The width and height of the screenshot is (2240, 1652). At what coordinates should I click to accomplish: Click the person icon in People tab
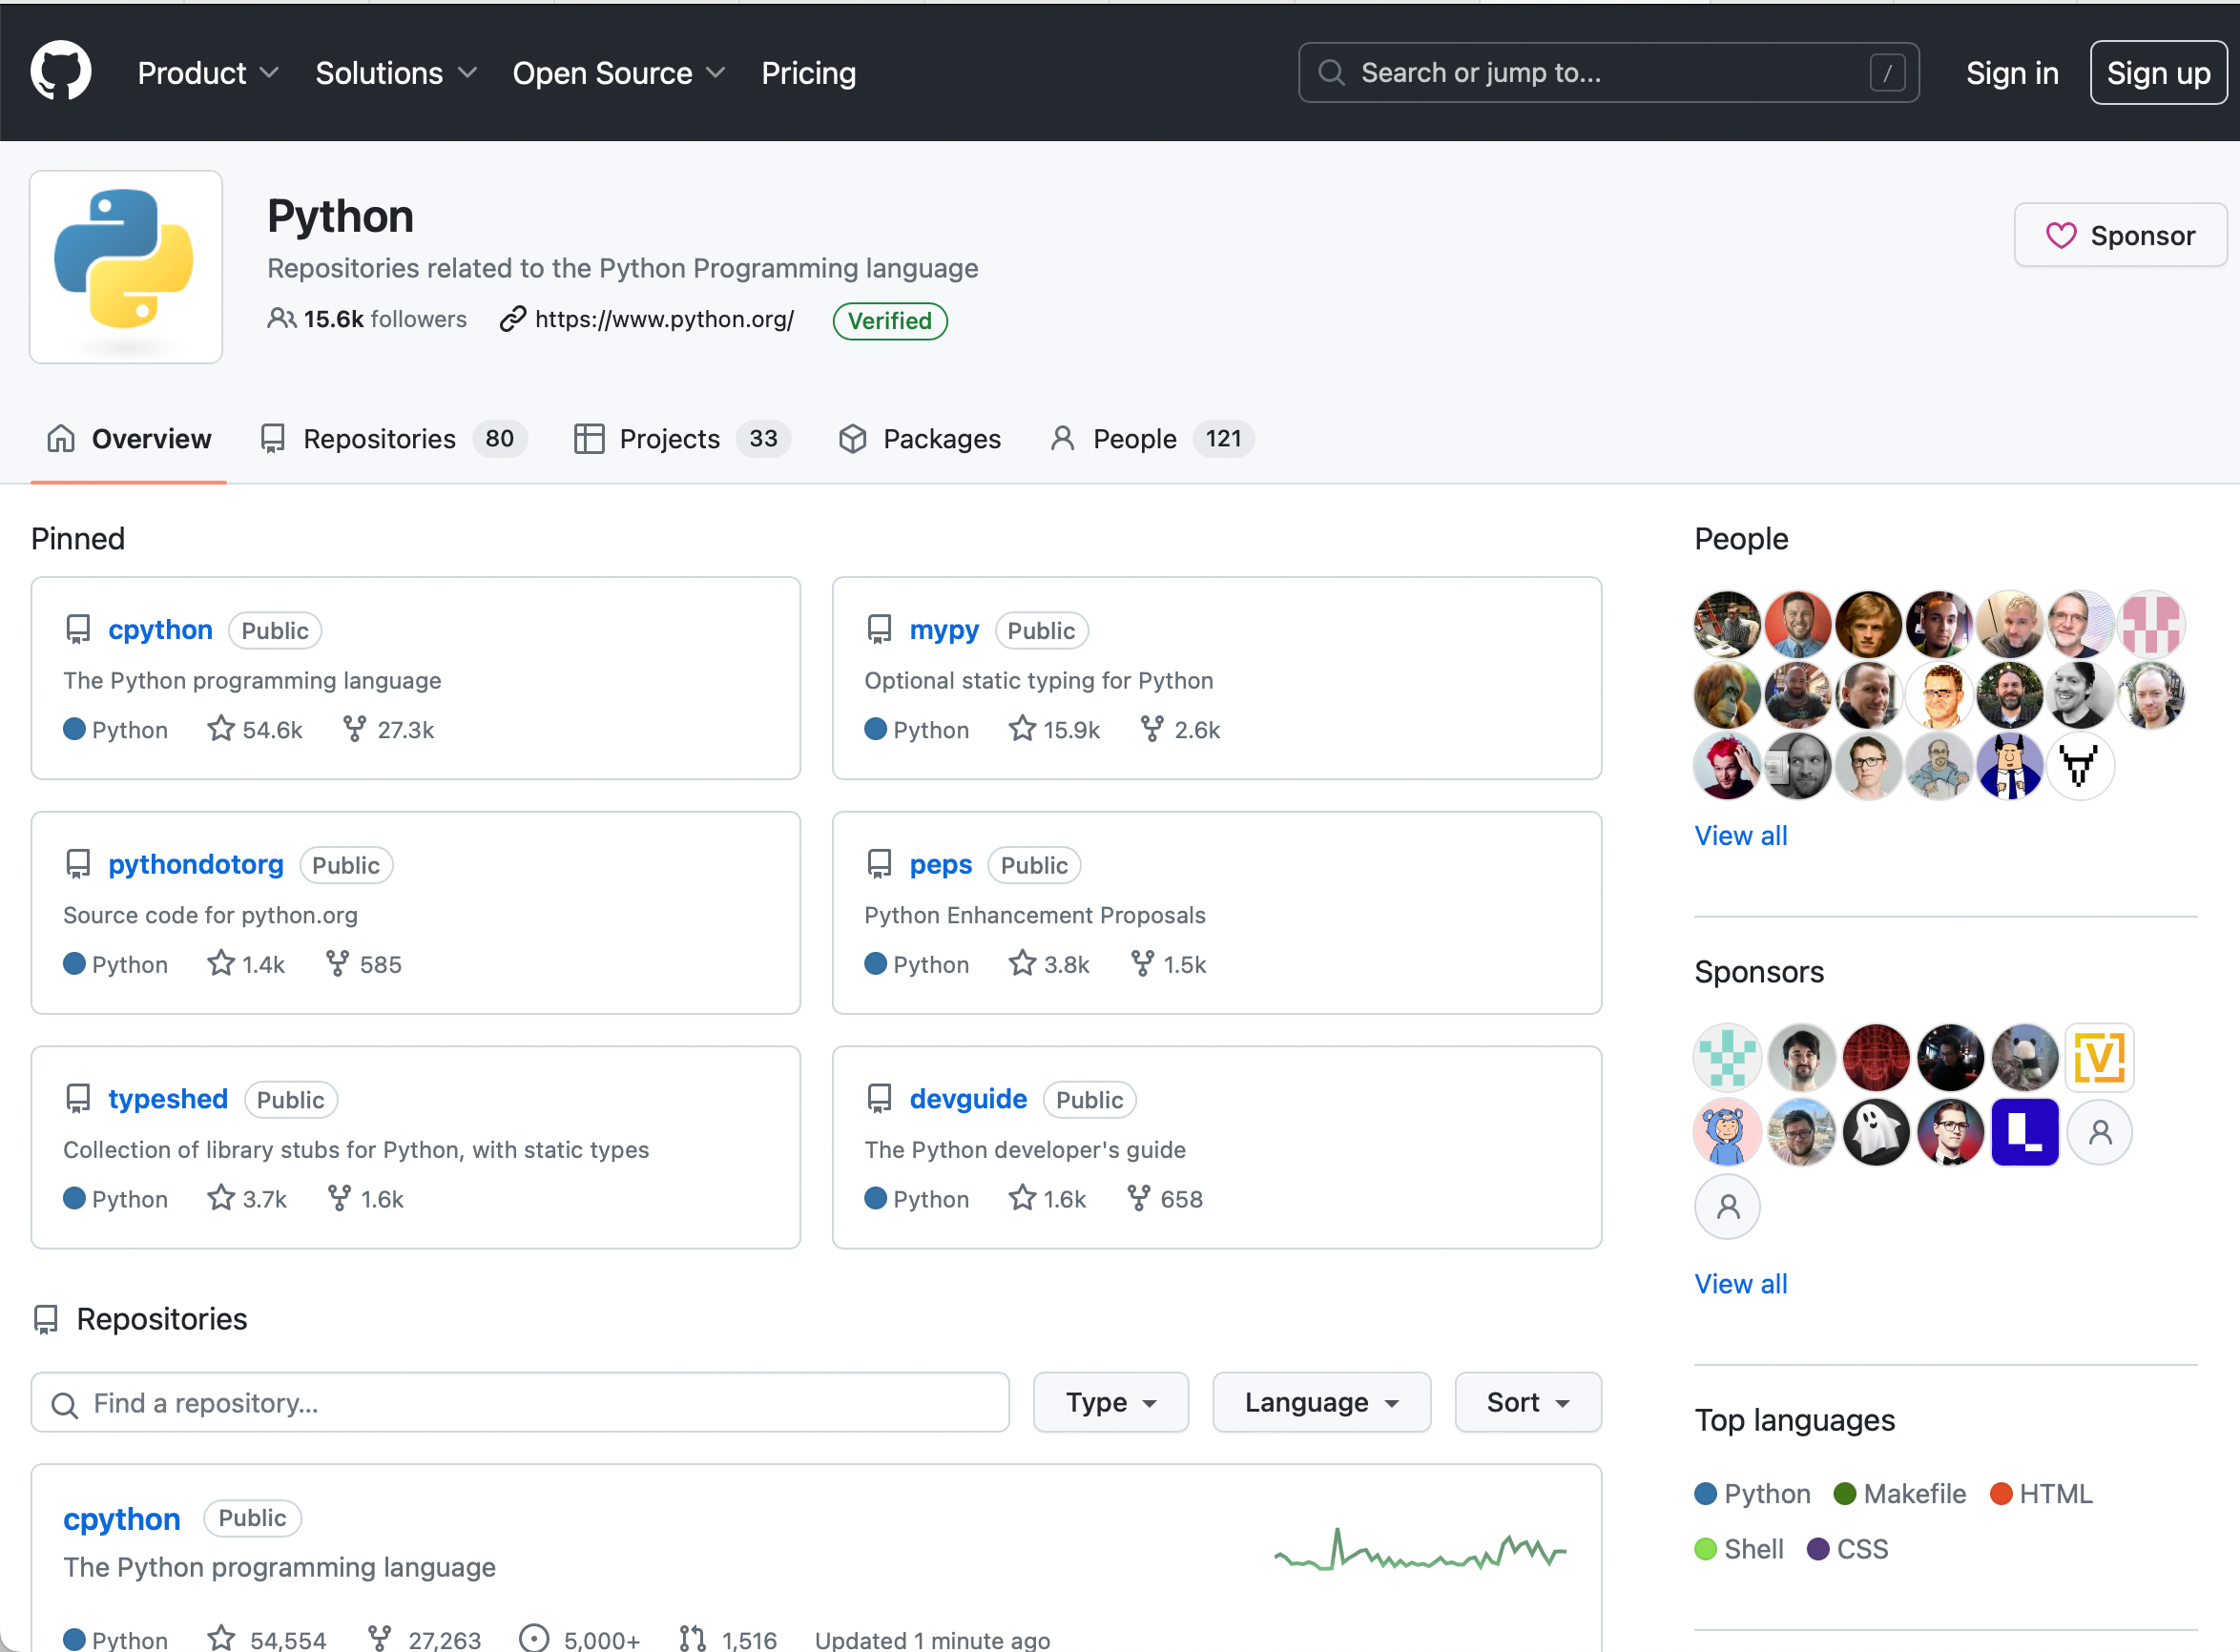coord(1062,438)
